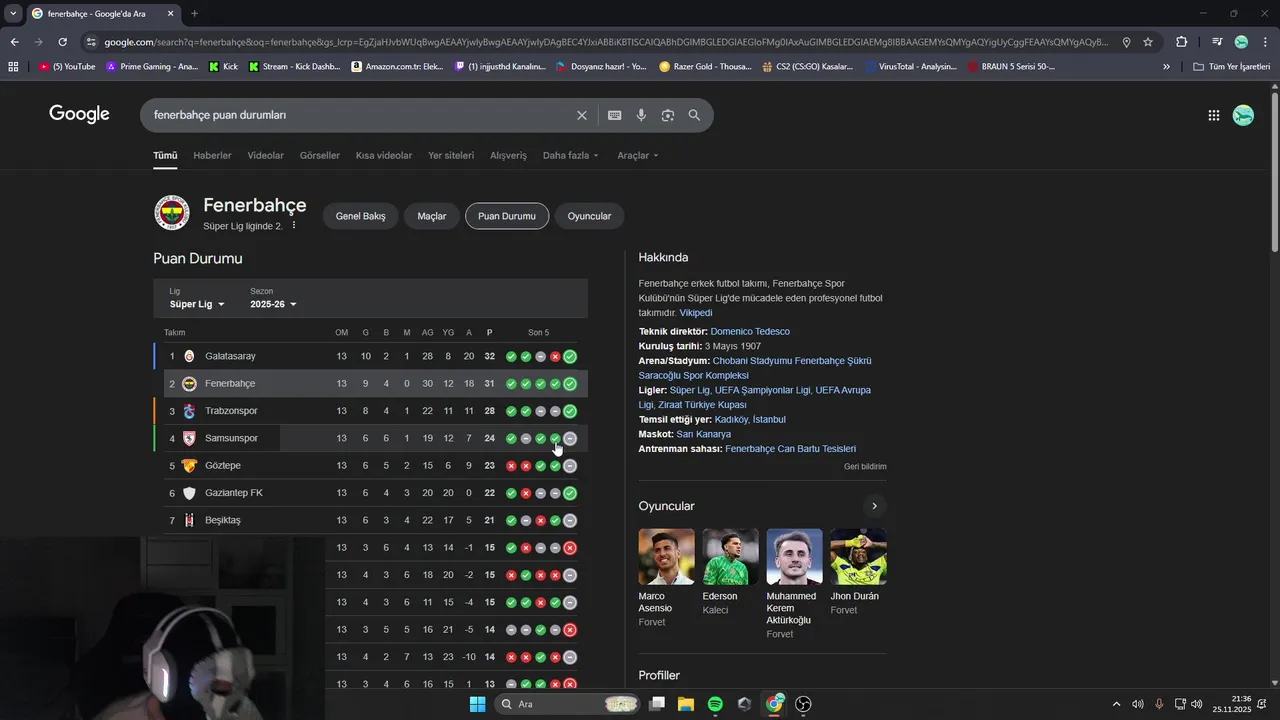Open the Google apps grid

[1214, 115]
